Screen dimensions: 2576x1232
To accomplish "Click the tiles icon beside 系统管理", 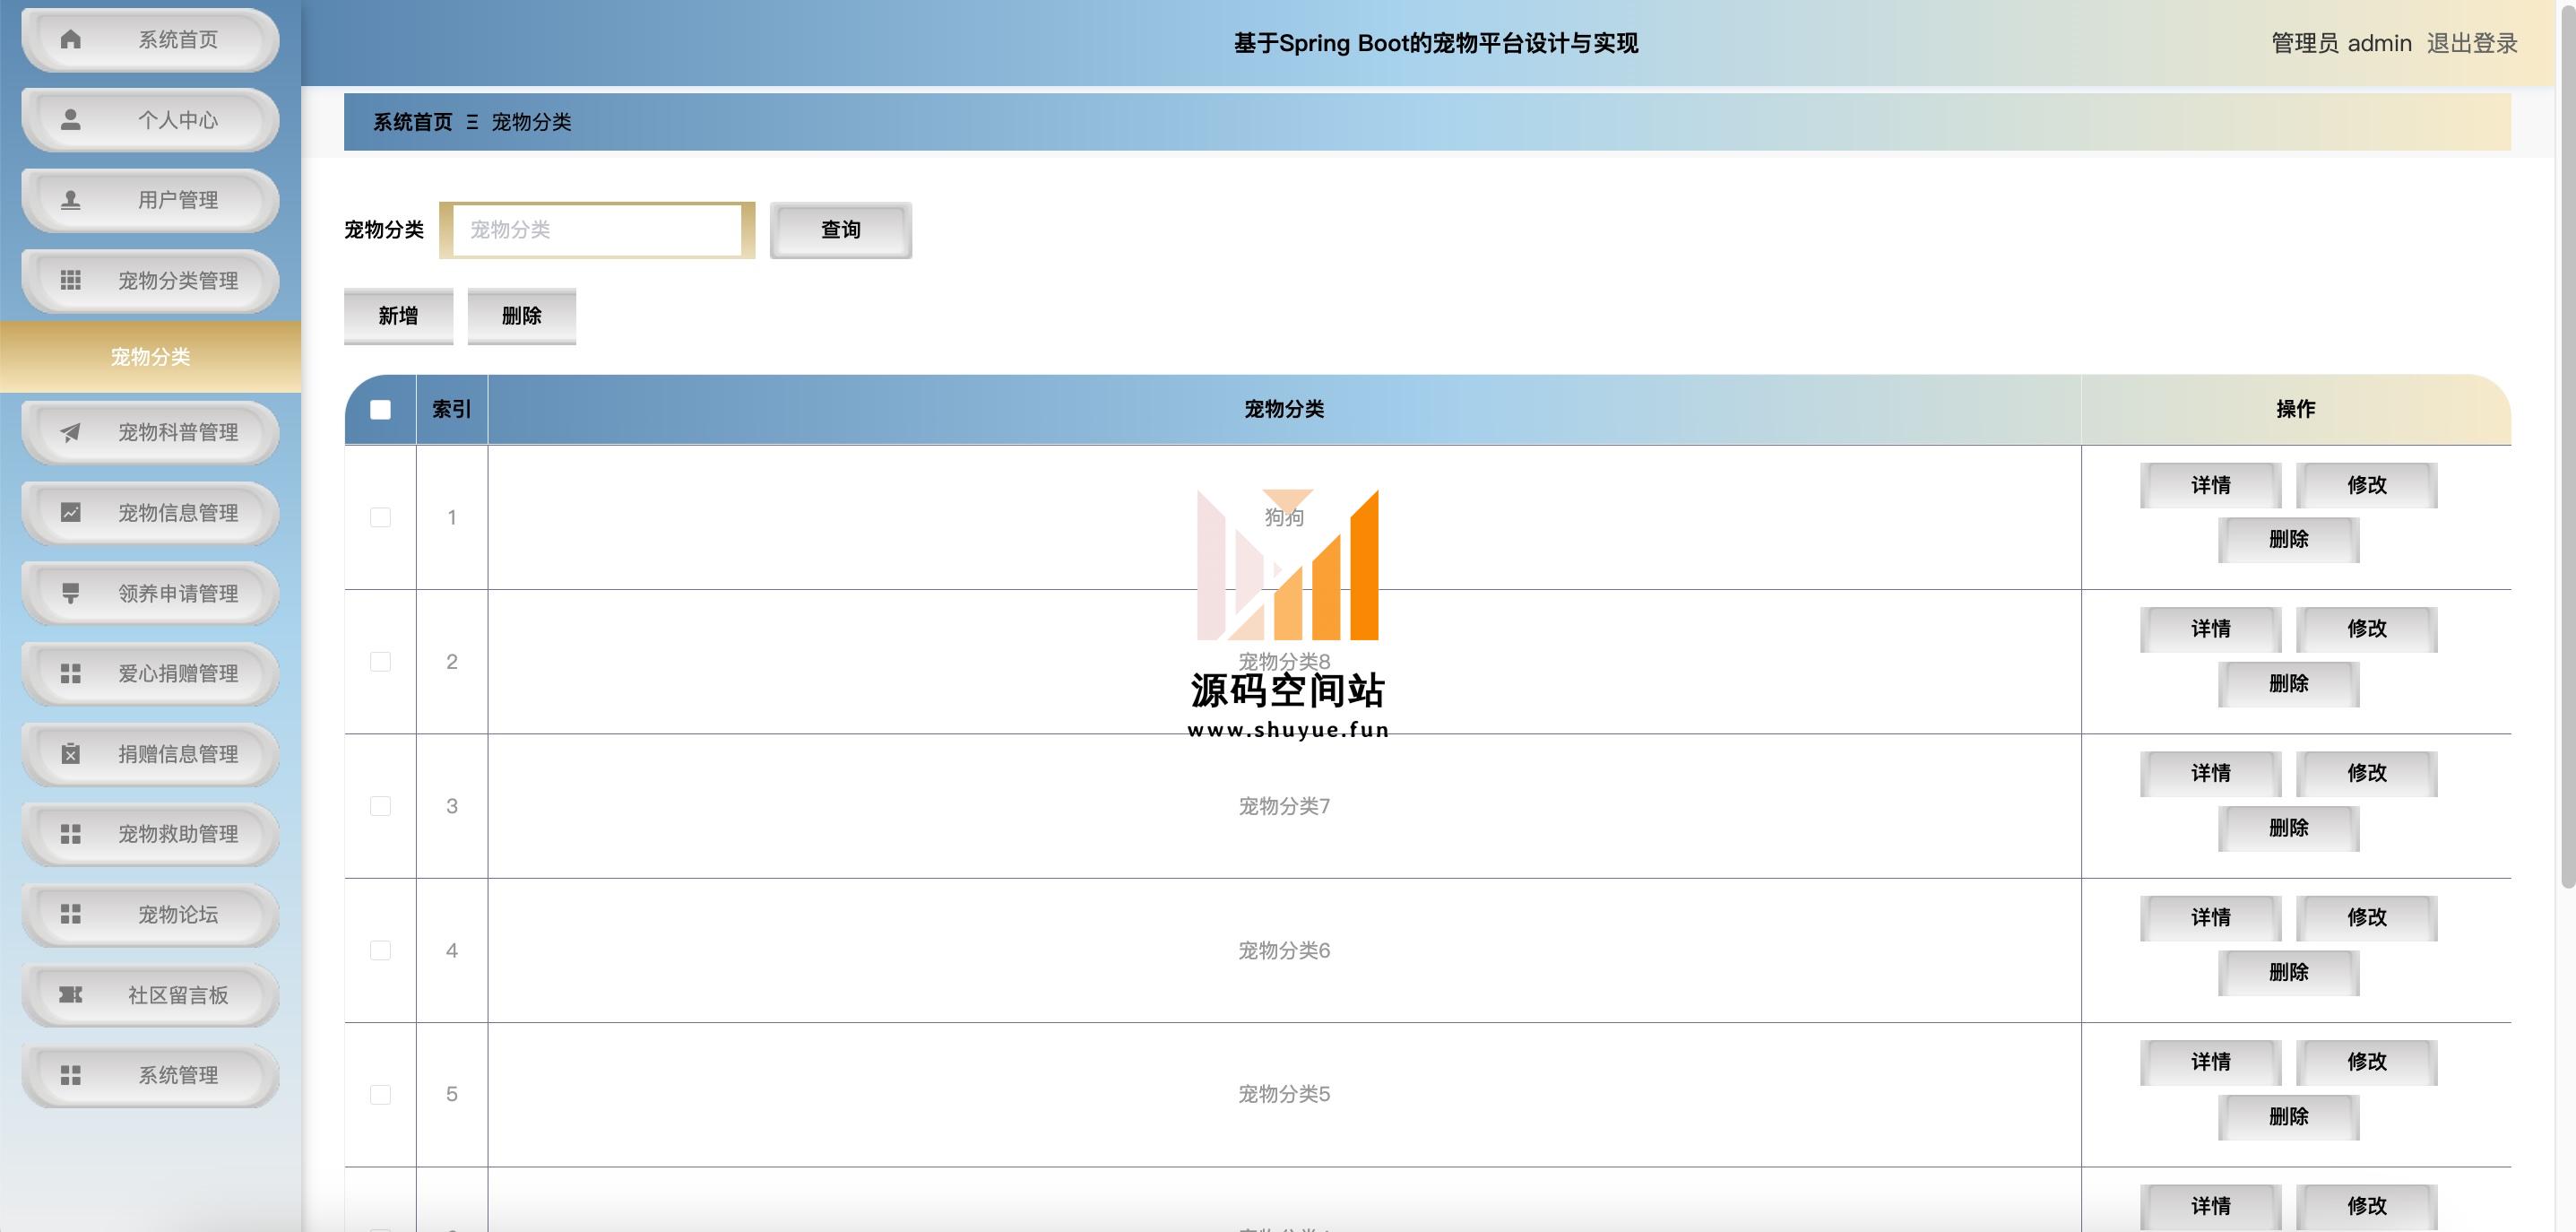I will 70,1075.
